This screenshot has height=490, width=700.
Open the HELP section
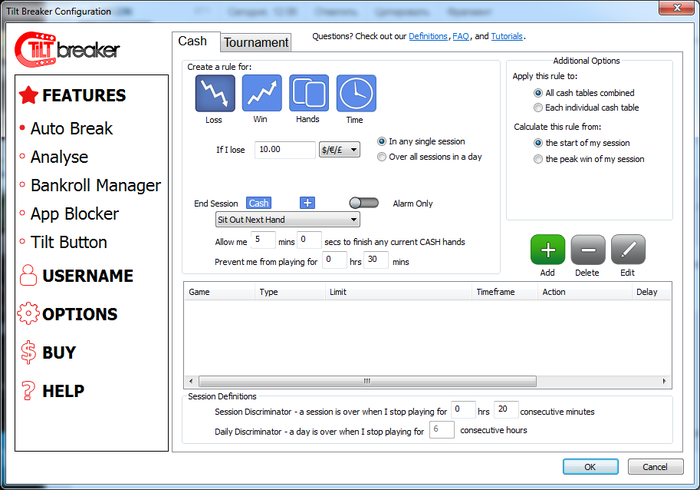pyautogui.click(x=63, y=391)
